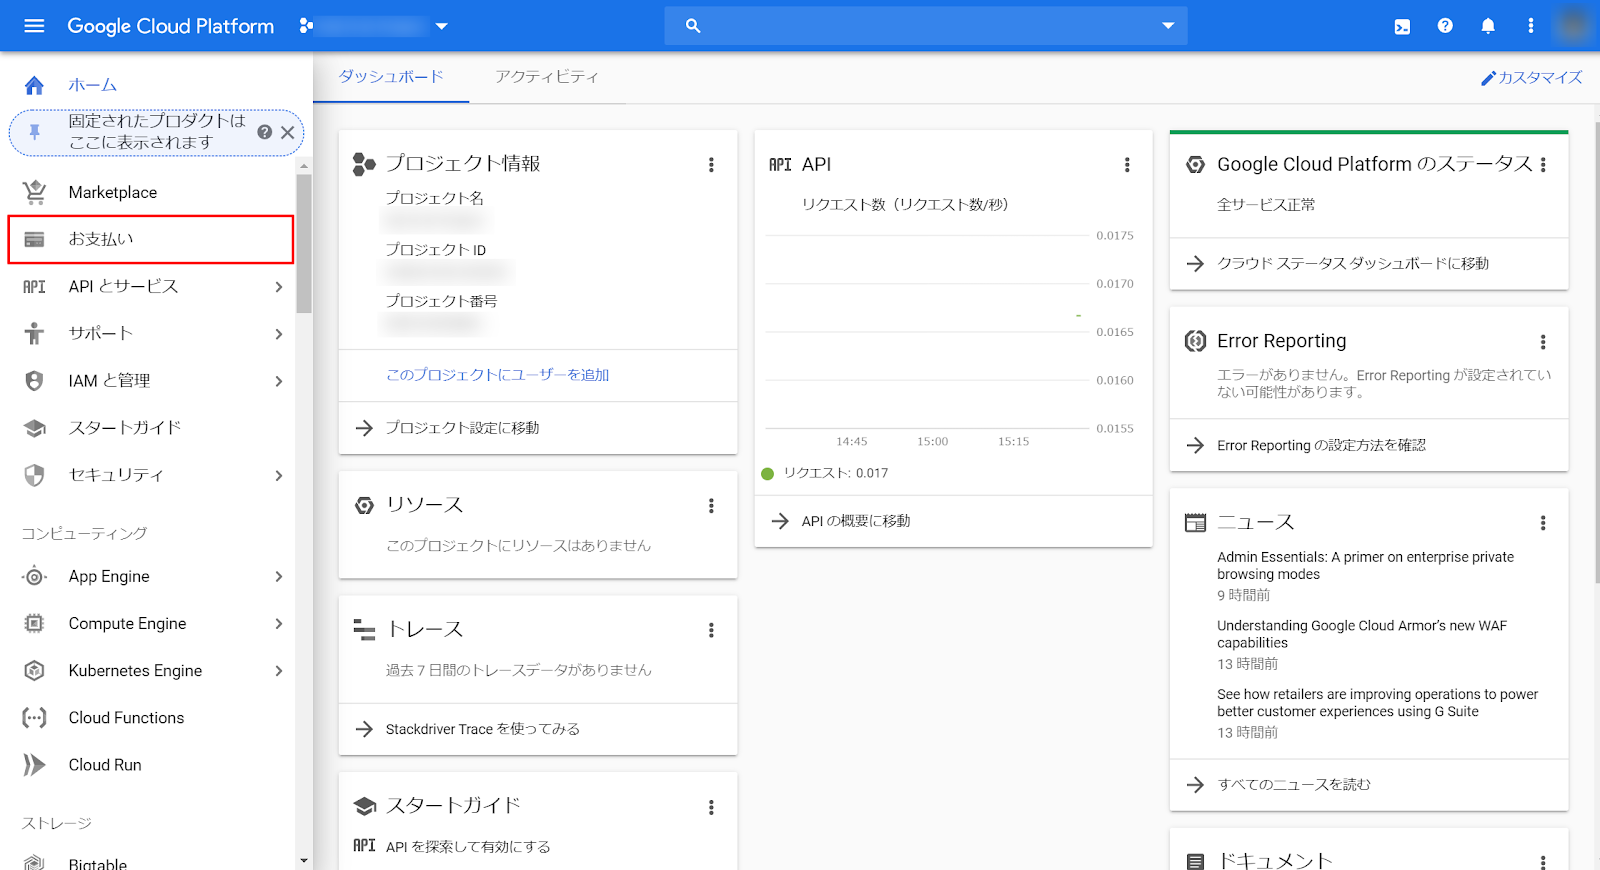The image size is (1600, 870).
Task: Click API を探索して有効にする link
Action: pyautogui.click(x=468, y=847)
